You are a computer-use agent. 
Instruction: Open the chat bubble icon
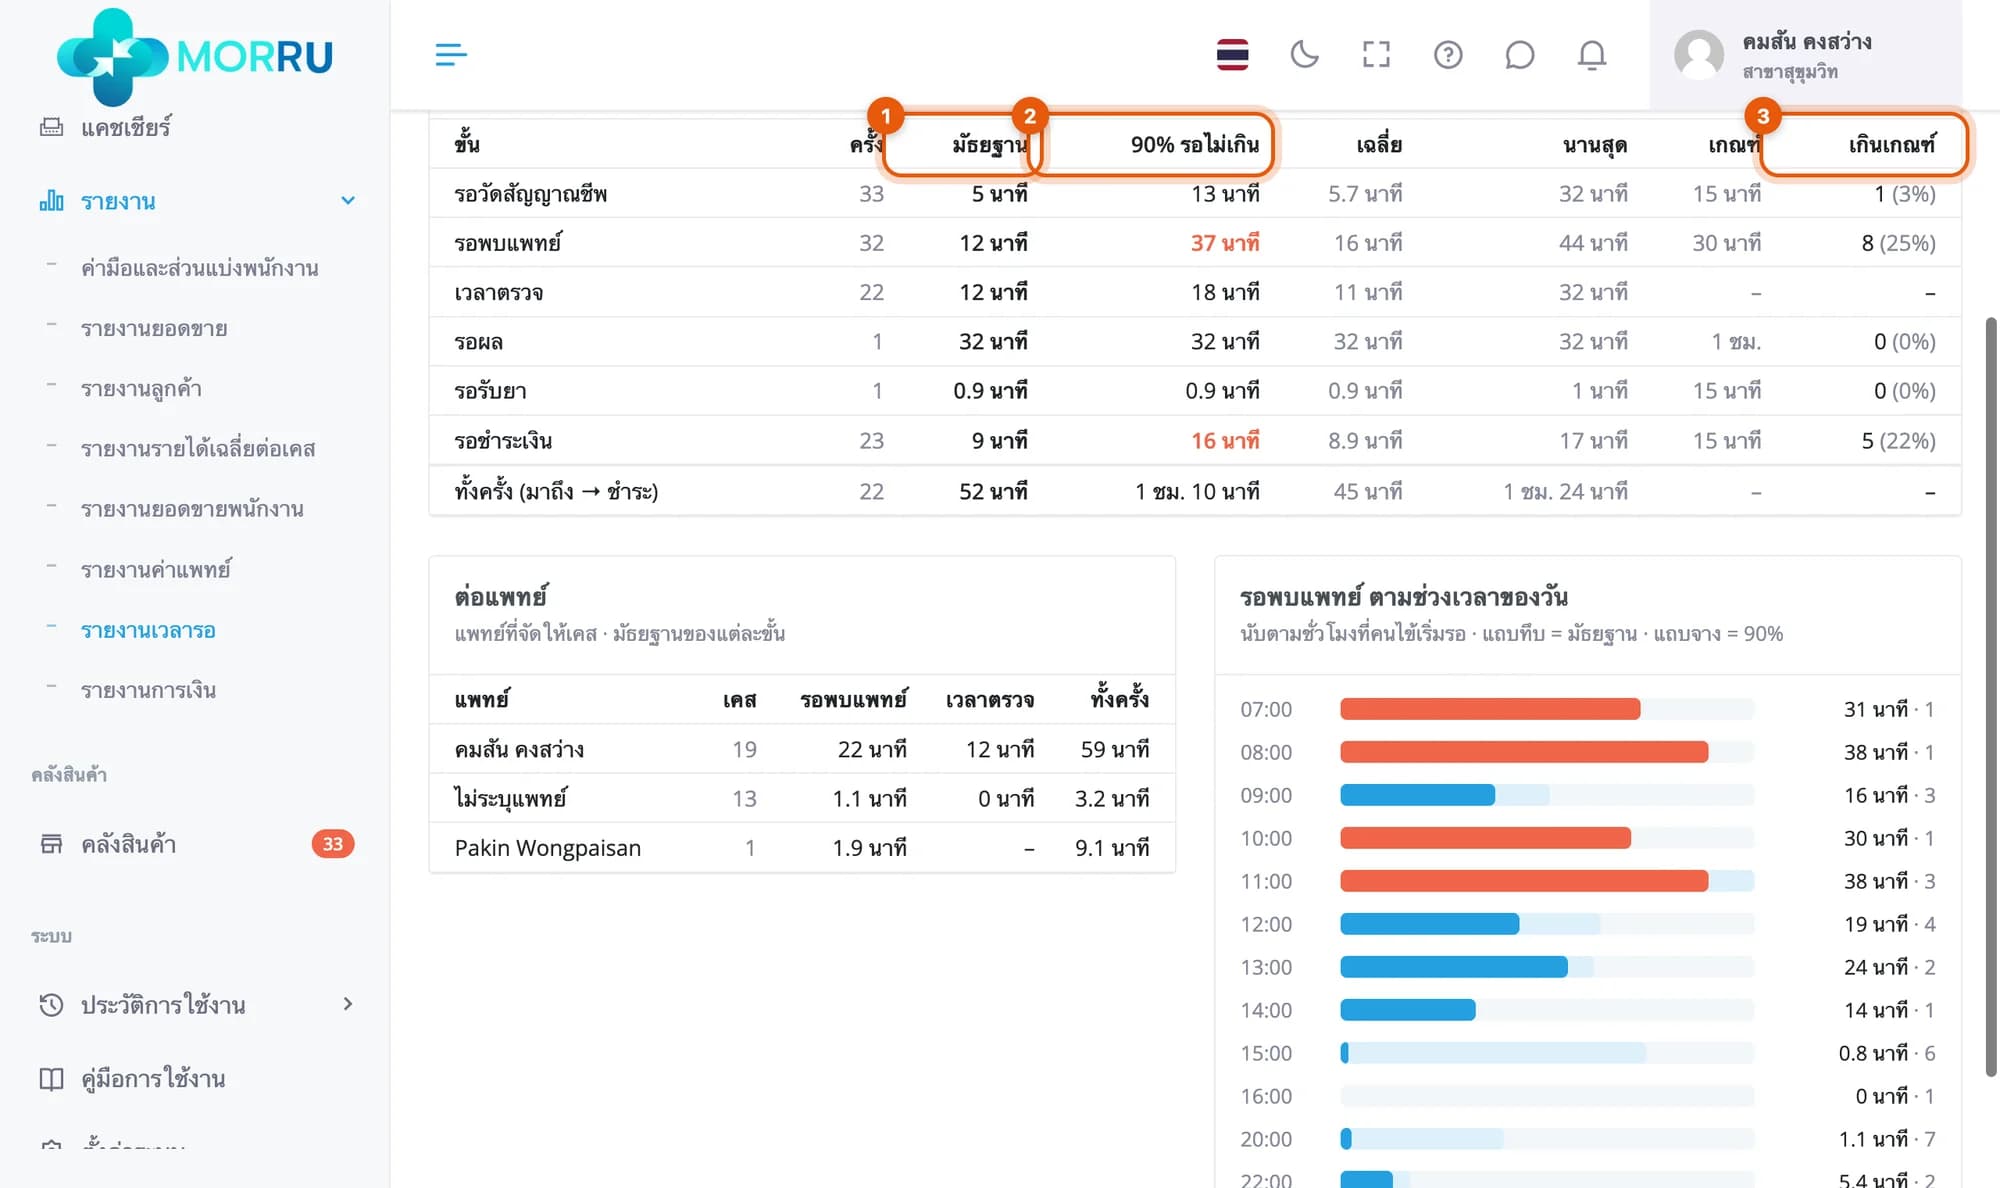click(1519, 54)
